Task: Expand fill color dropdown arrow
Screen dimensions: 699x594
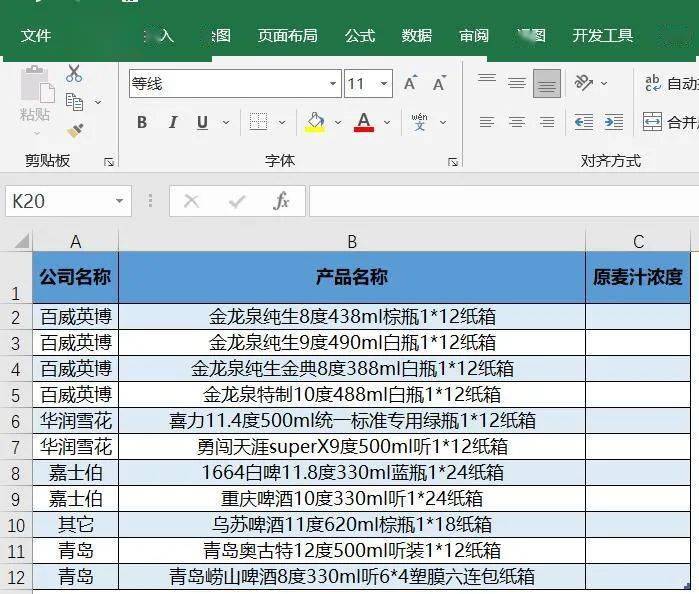Action: tap(338, 122)
